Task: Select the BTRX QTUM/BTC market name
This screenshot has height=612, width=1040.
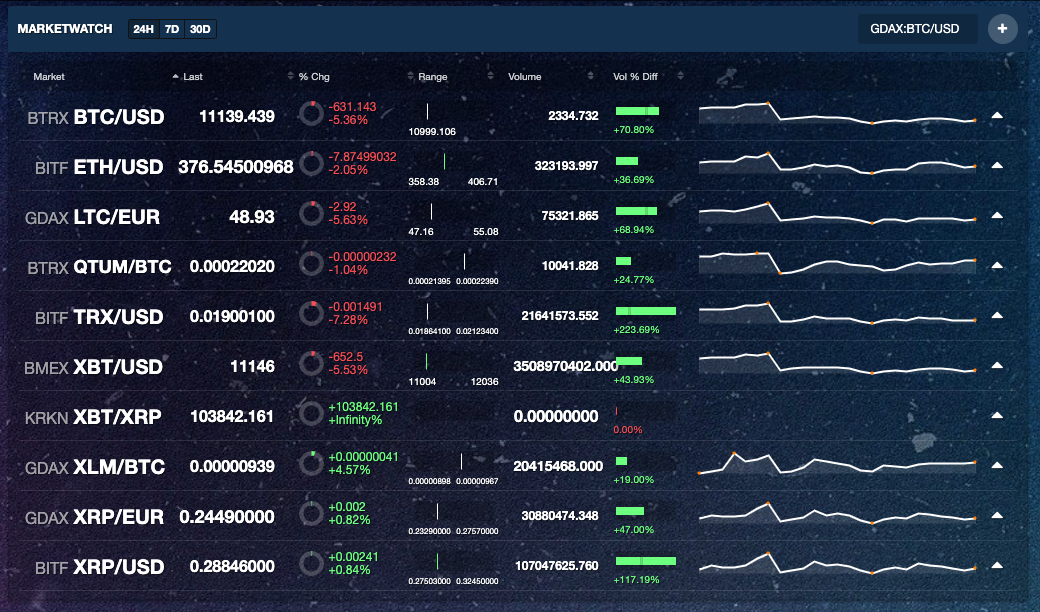Action: 99,267
